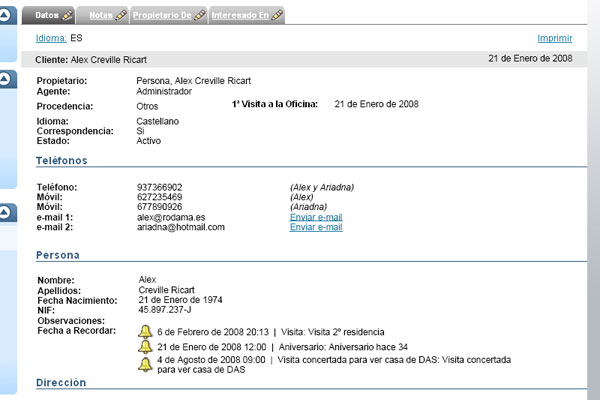Click the pencil icon on Interesado En tab
The height and width of the screenshot is (400, 600).
point(276,16)
